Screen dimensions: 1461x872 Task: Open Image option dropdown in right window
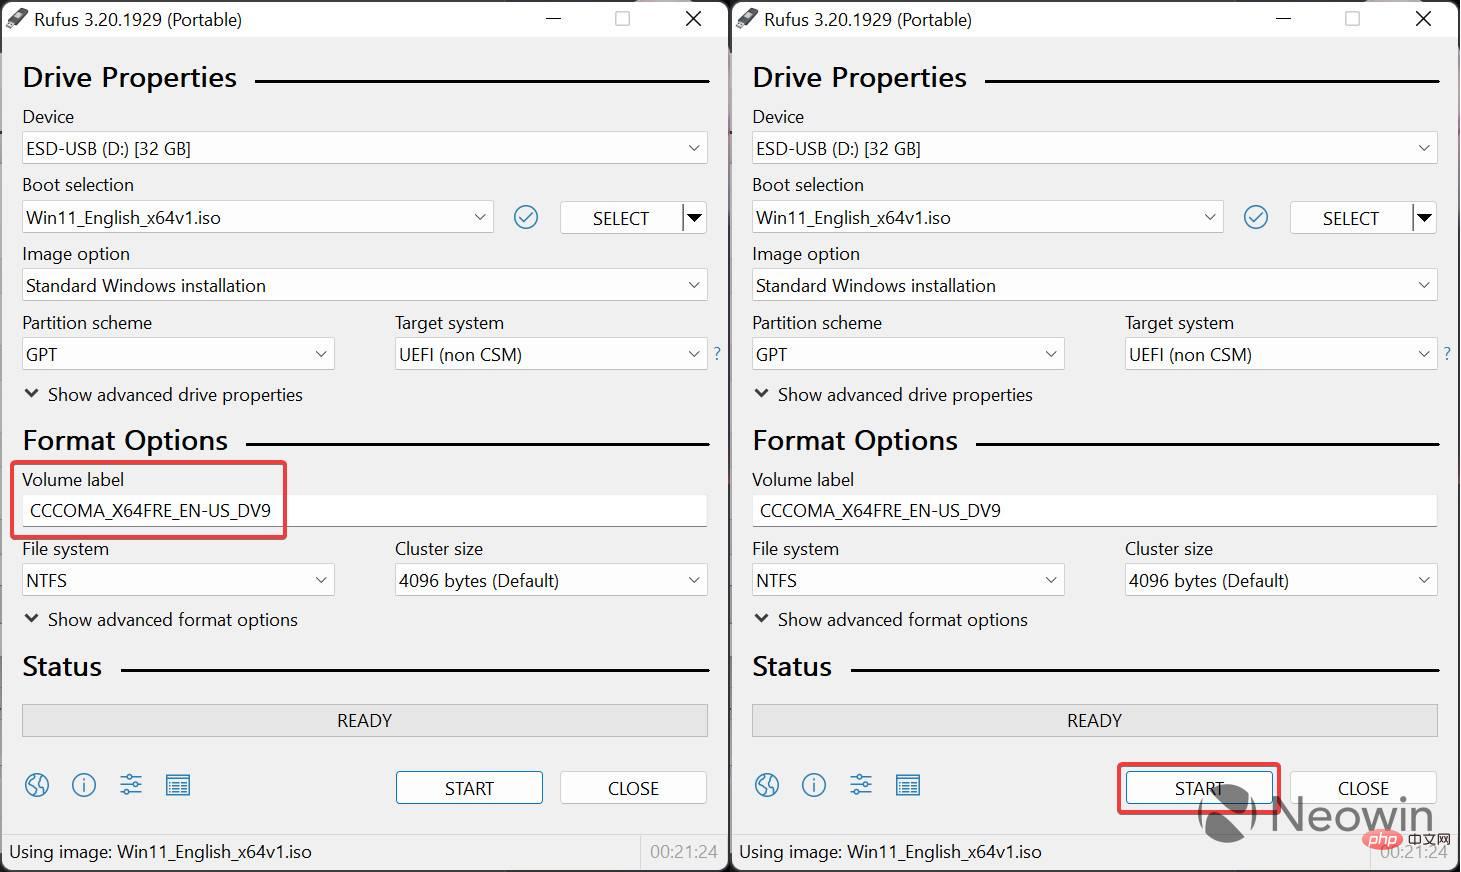click(1095, 285)
